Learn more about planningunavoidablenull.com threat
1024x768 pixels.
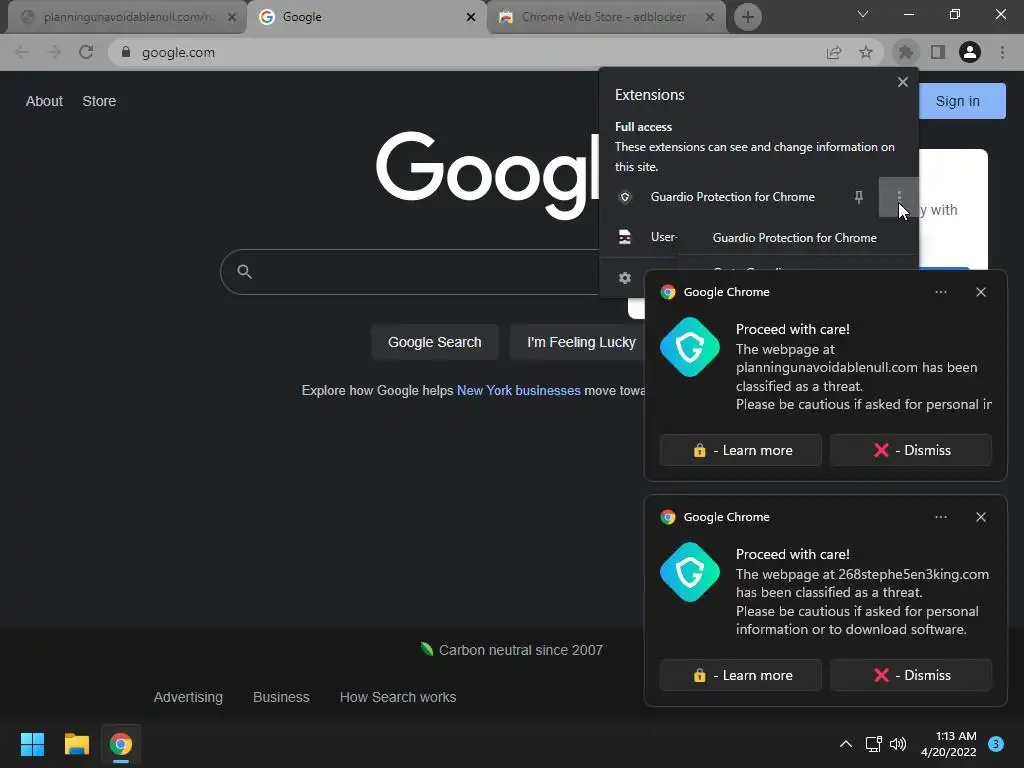[x=741, y=450]
